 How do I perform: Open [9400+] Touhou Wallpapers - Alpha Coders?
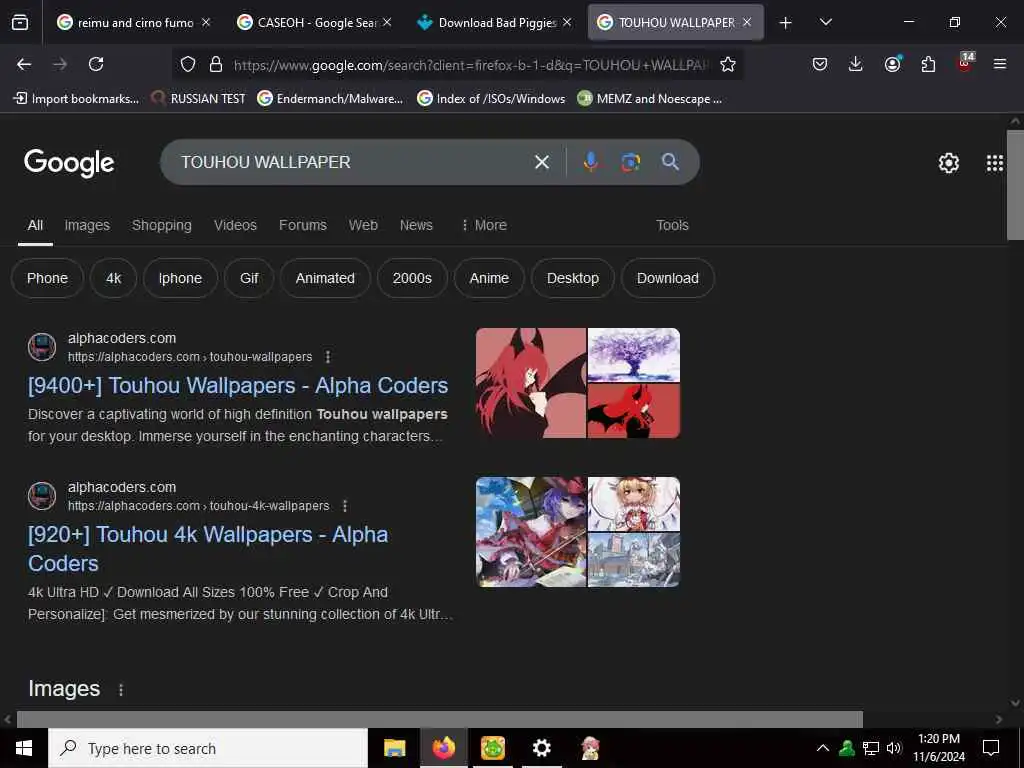tap(238, 385)
